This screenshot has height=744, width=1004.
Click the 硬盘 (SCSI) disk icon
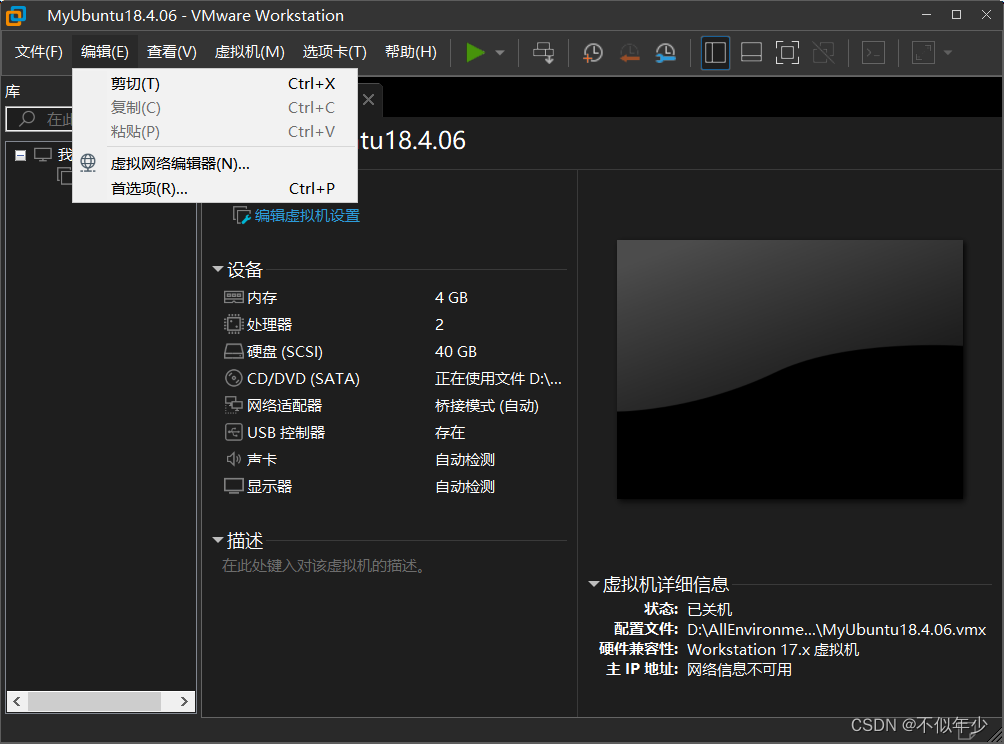tap(234, 352)
